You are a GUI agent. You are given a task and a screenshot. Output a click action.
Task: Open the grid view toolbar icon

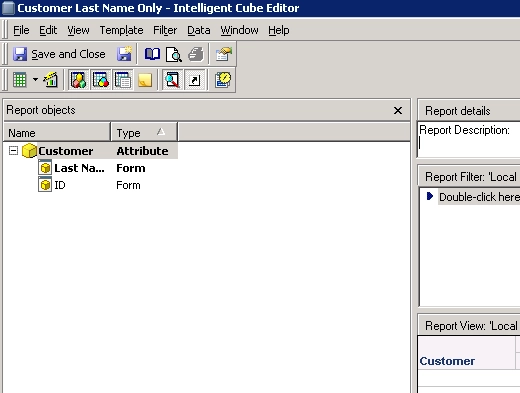click(19, 80)
